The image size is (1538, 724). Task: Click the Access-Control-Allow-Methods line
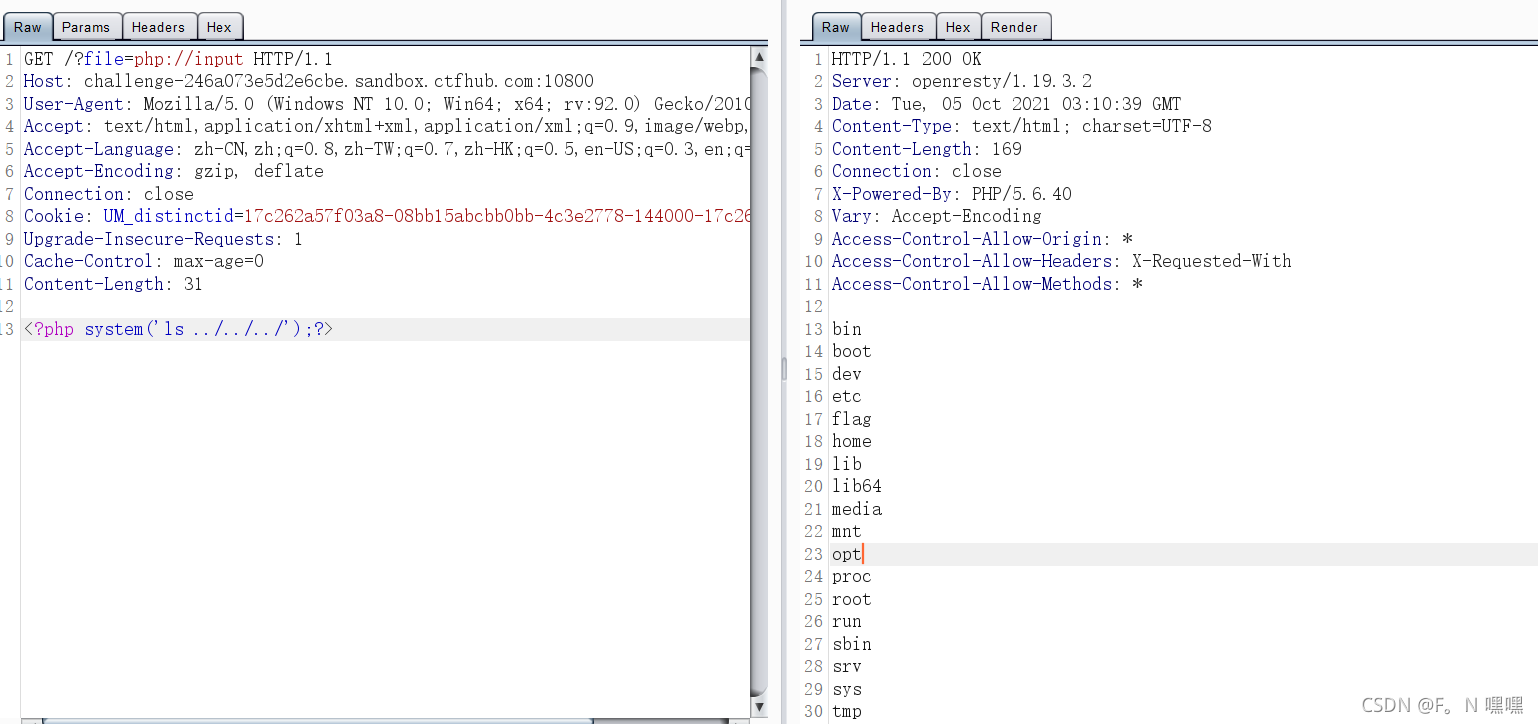point(987,284)
